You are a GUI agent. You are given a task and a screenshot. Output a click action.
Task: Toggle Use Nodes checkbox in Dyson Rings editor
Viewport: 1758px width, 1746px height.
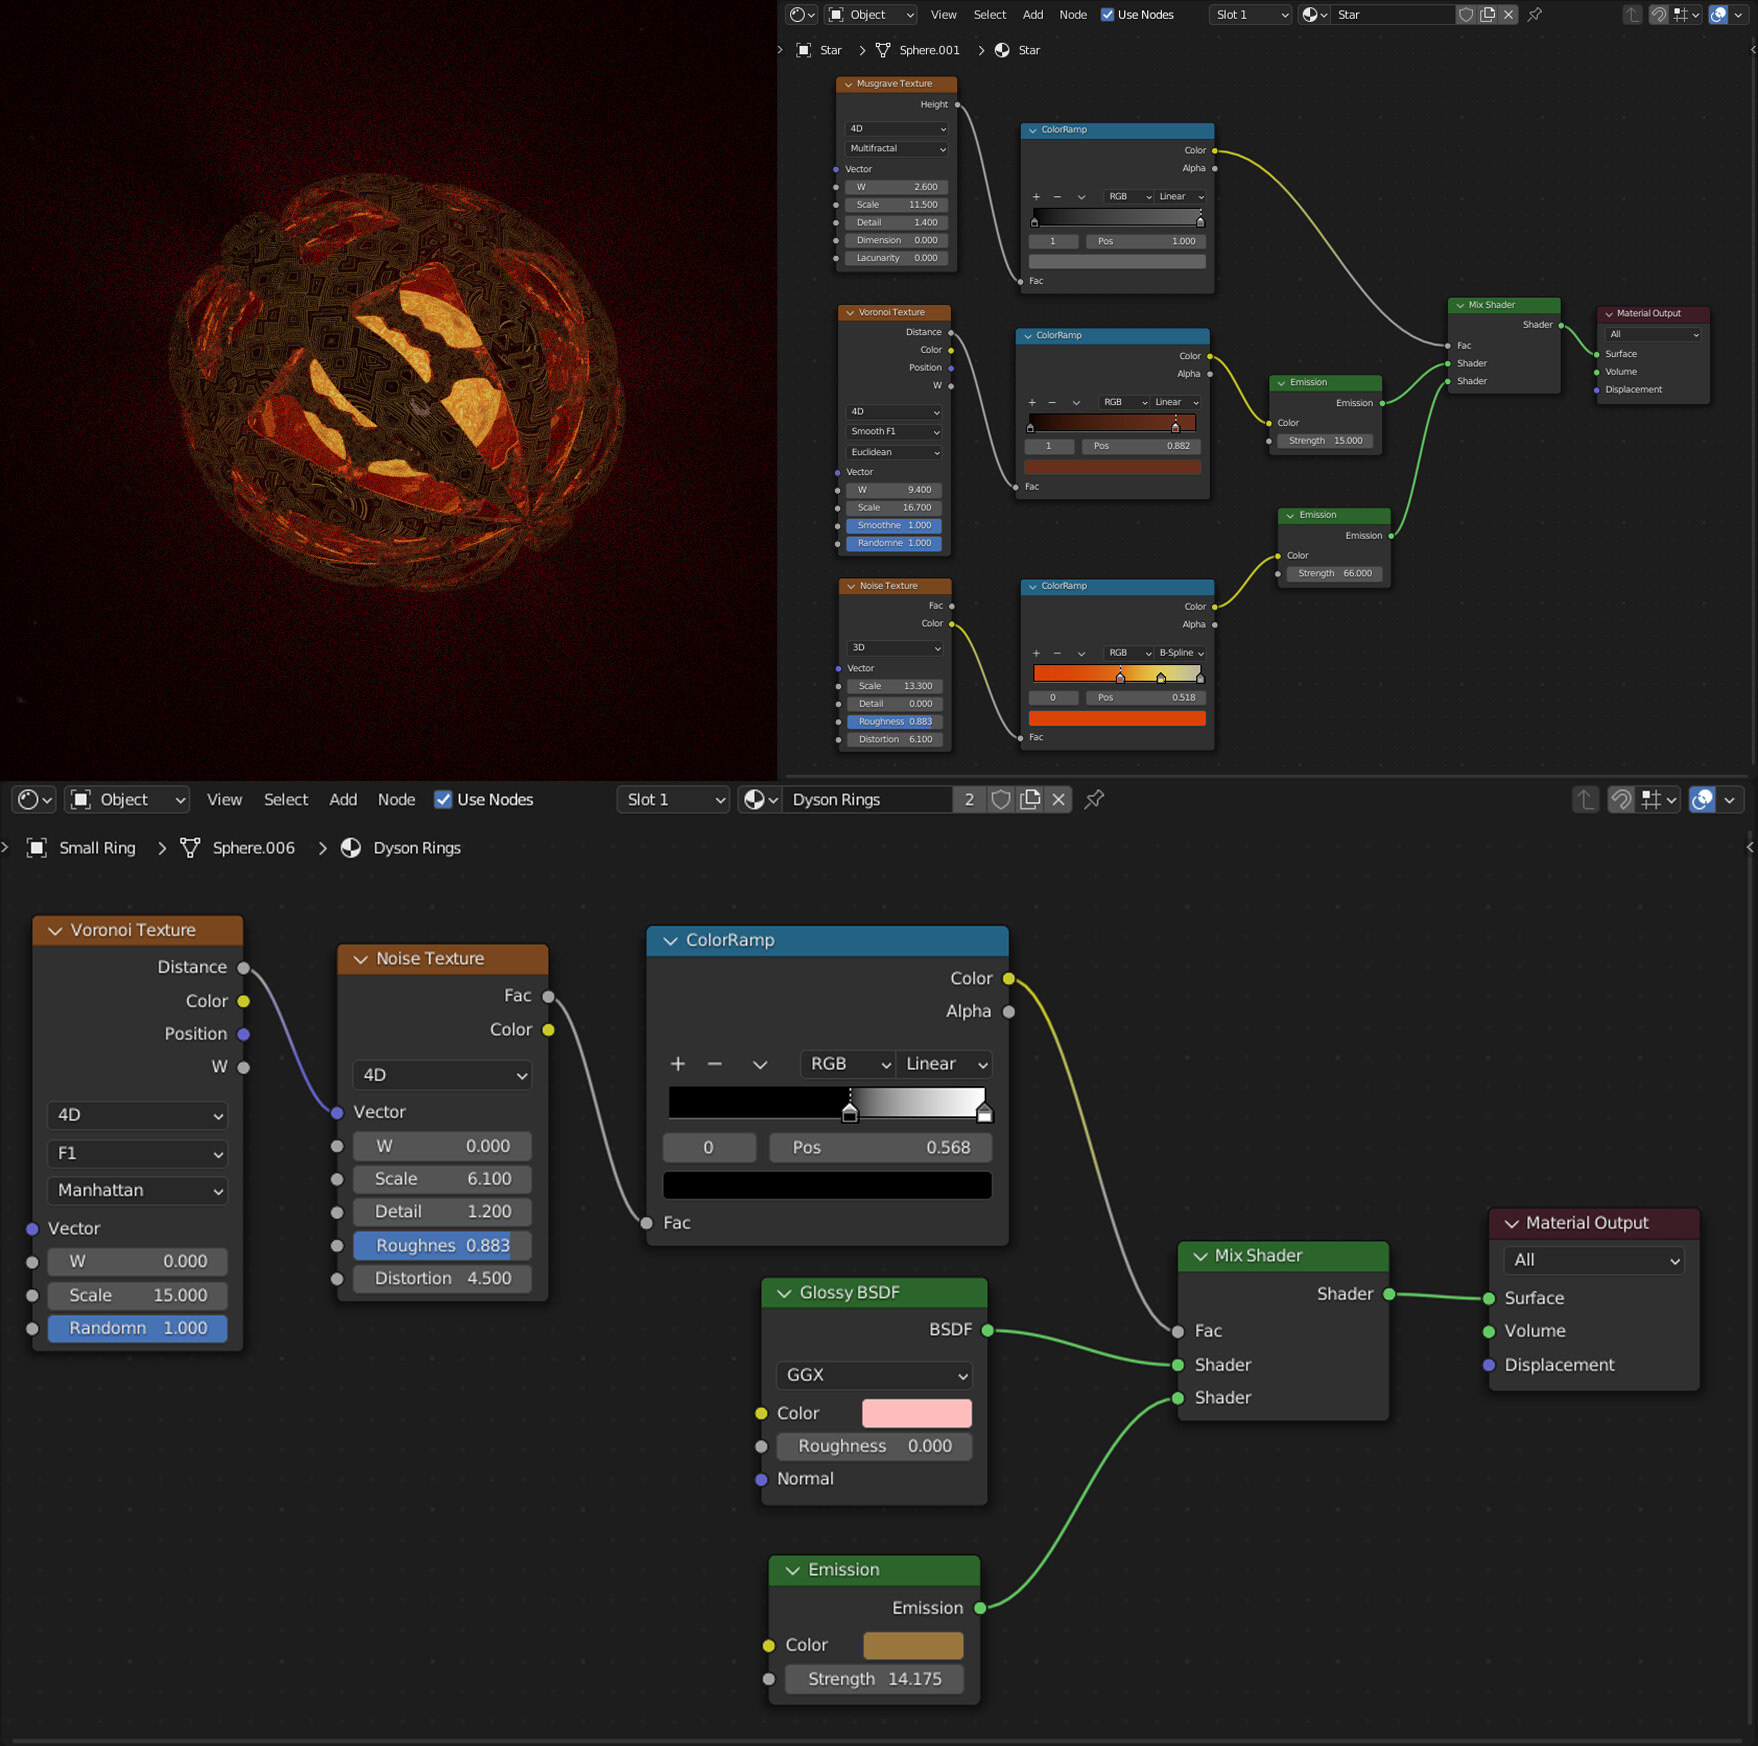tap(443, 799)
